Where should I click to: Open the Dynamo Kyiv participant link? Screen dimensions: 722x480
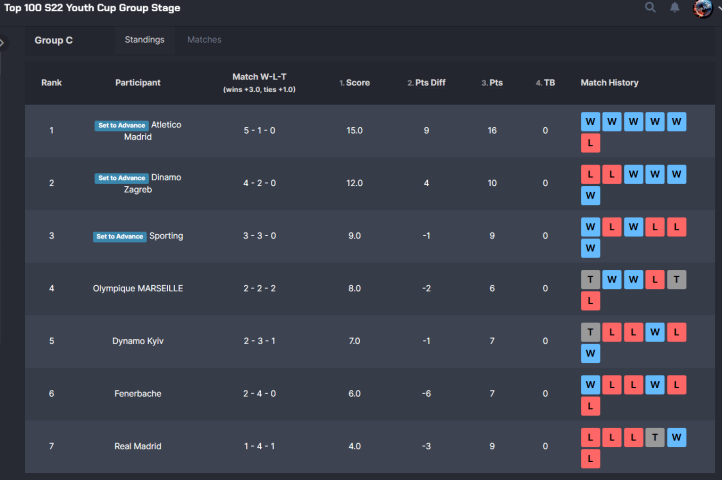(138, 341)
